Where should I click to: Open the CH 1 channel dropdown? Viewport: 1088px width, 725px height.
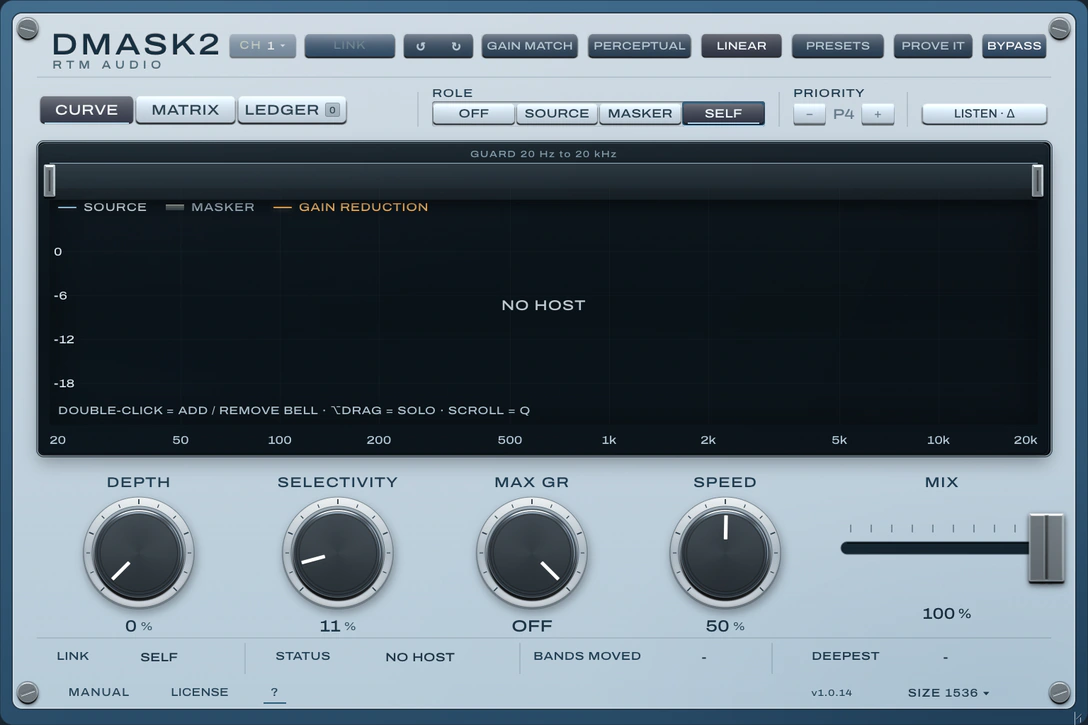click(x=263, y=46)
